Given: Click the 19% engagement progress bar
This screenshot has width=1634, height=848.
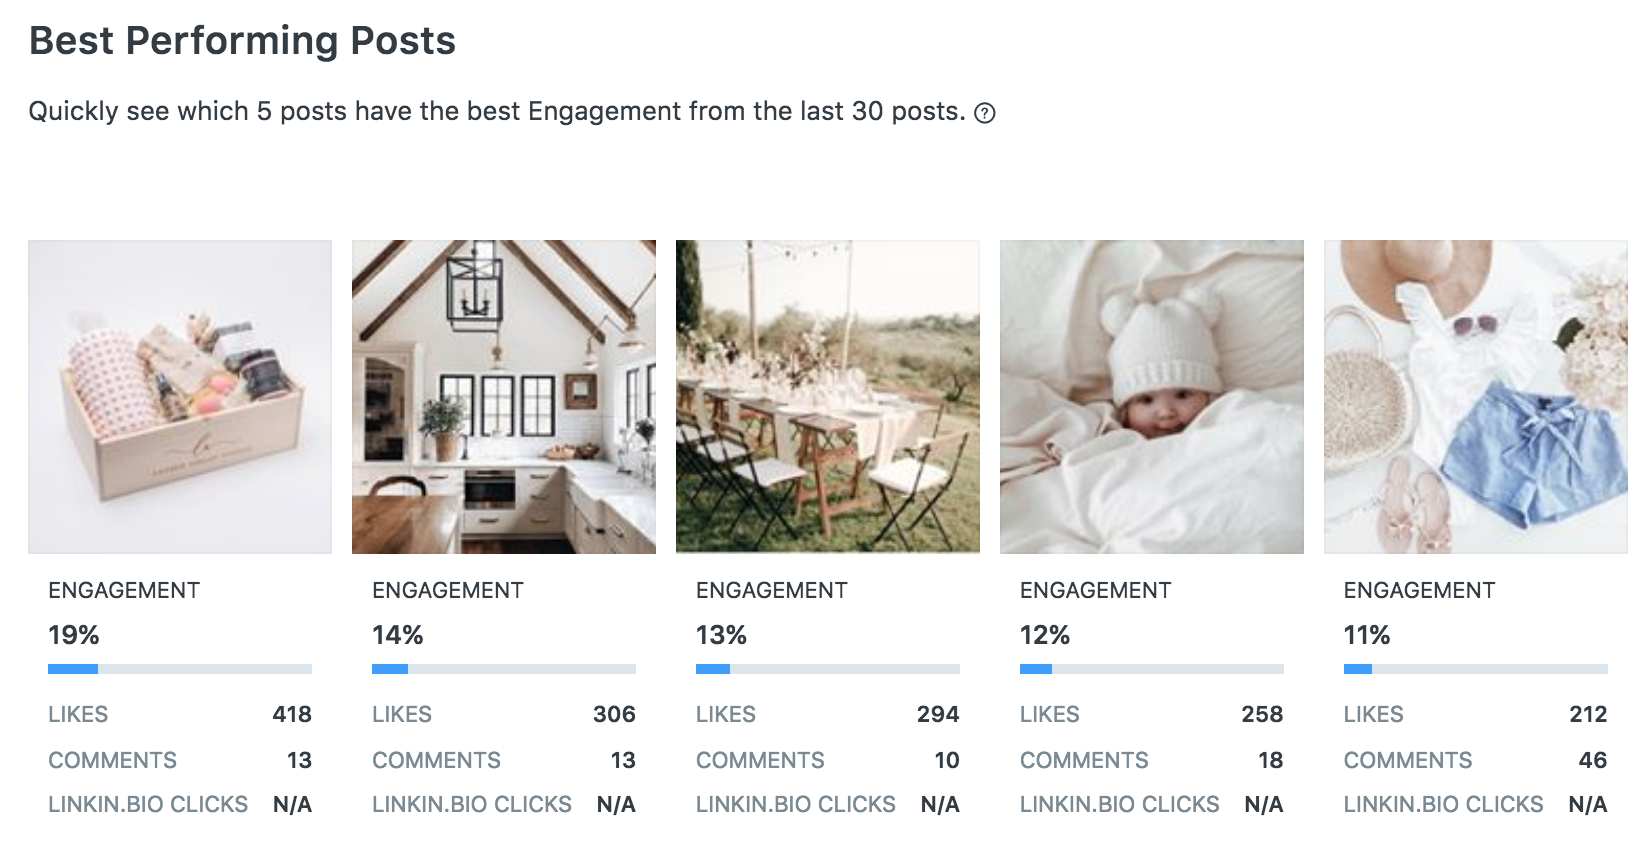Looking at the screenshot, I should click(x=180, y=669).
